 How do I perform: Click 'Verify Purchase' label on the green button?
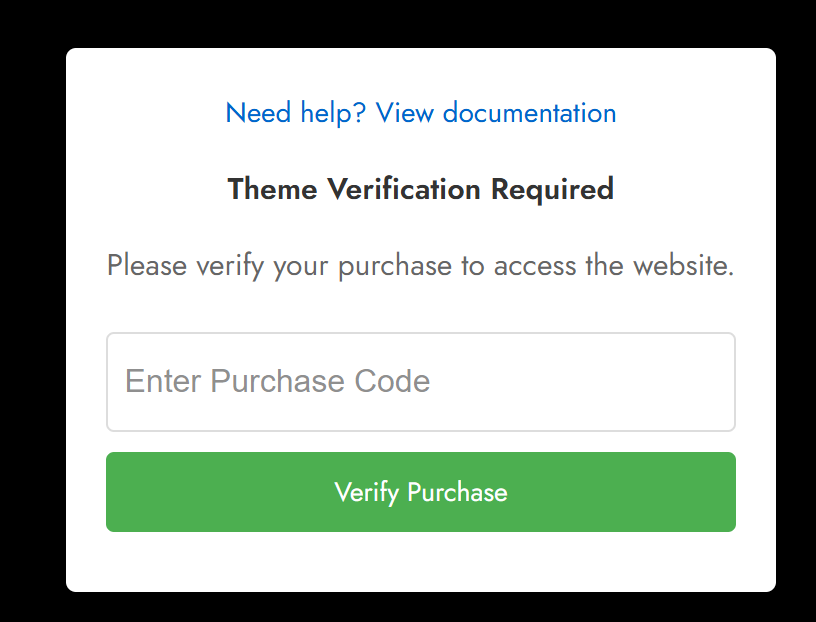(420, 492)
